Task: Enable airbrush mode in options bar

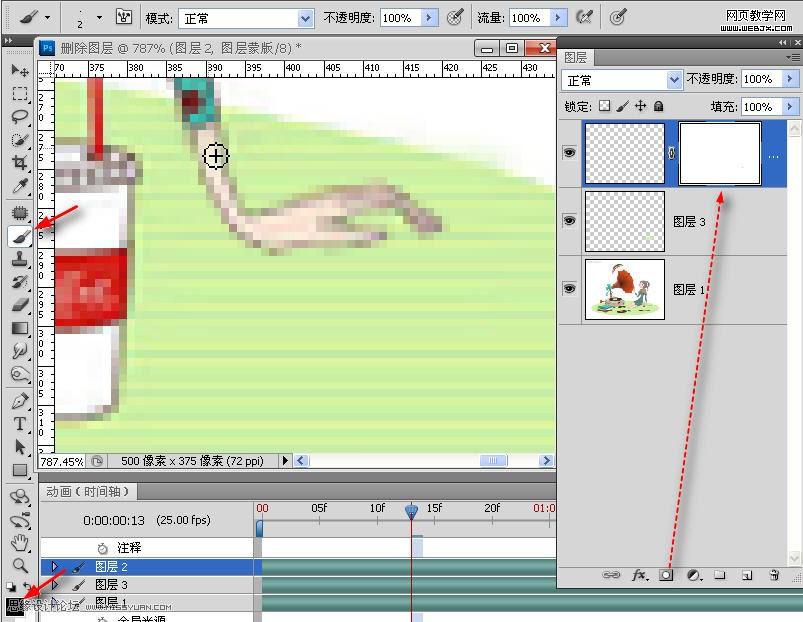Action: [x=584, y=18]
